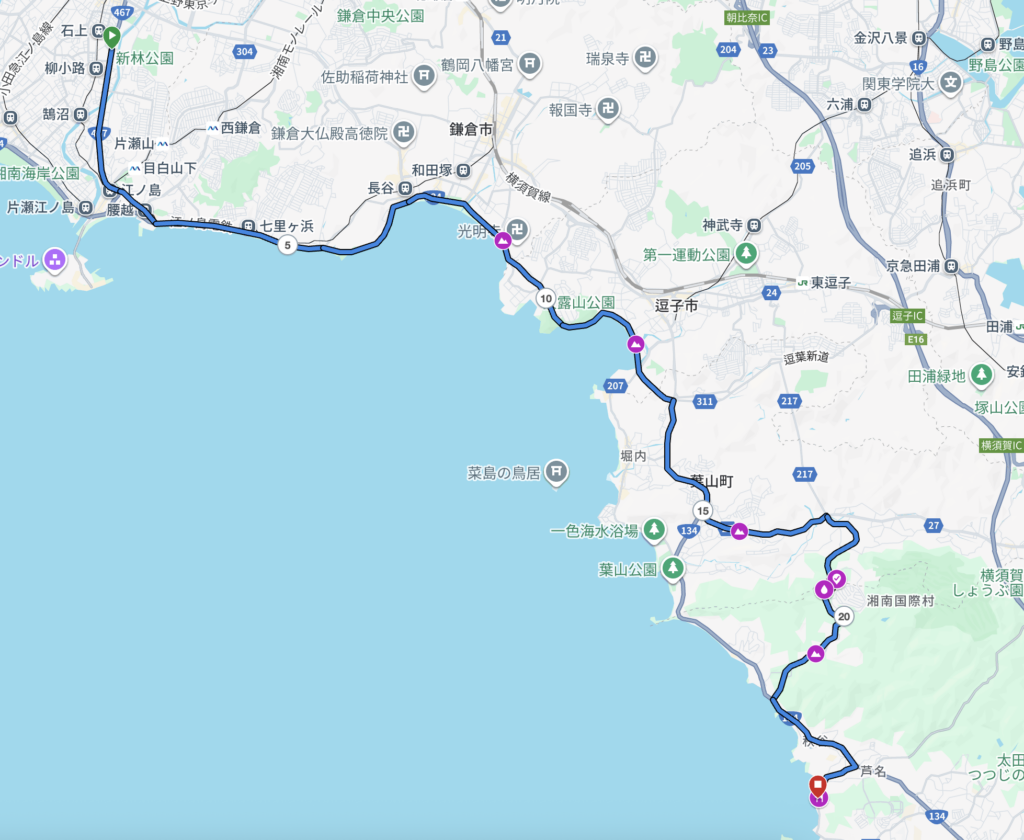
Task: Click the 報国寺 temple icon
Action: [x=609, y=108]
